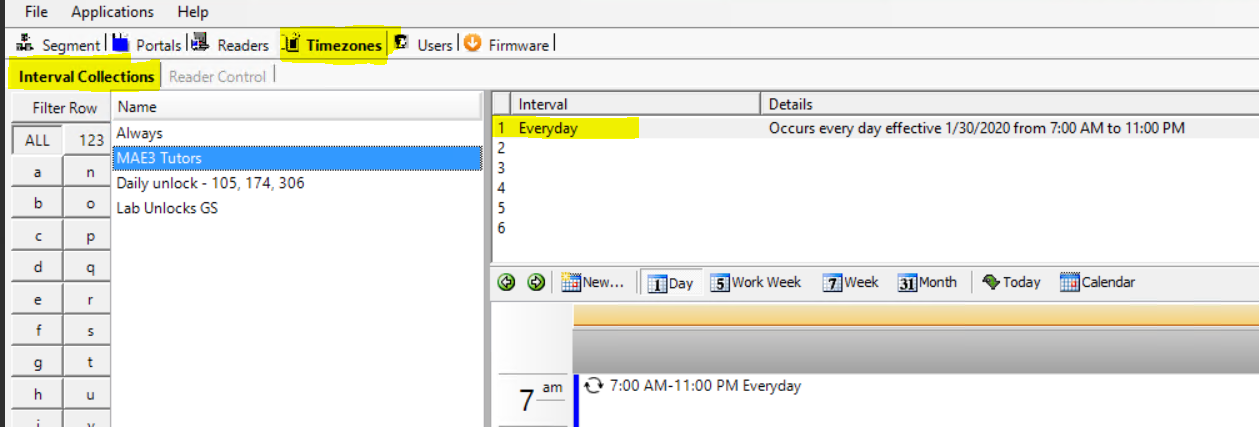Open the File menu
The width and height of the screenshot is (1259, 427).
36,12
